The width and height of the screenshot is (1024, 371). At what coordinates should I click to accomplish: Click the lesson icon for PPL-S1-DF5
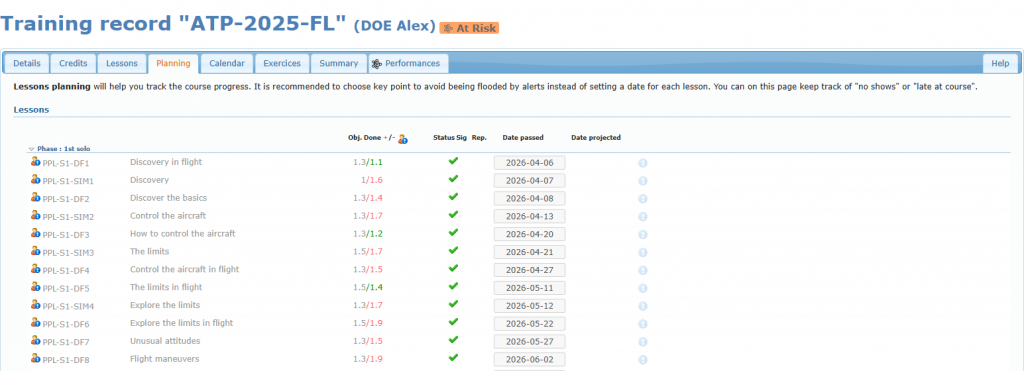pos(35,287)
